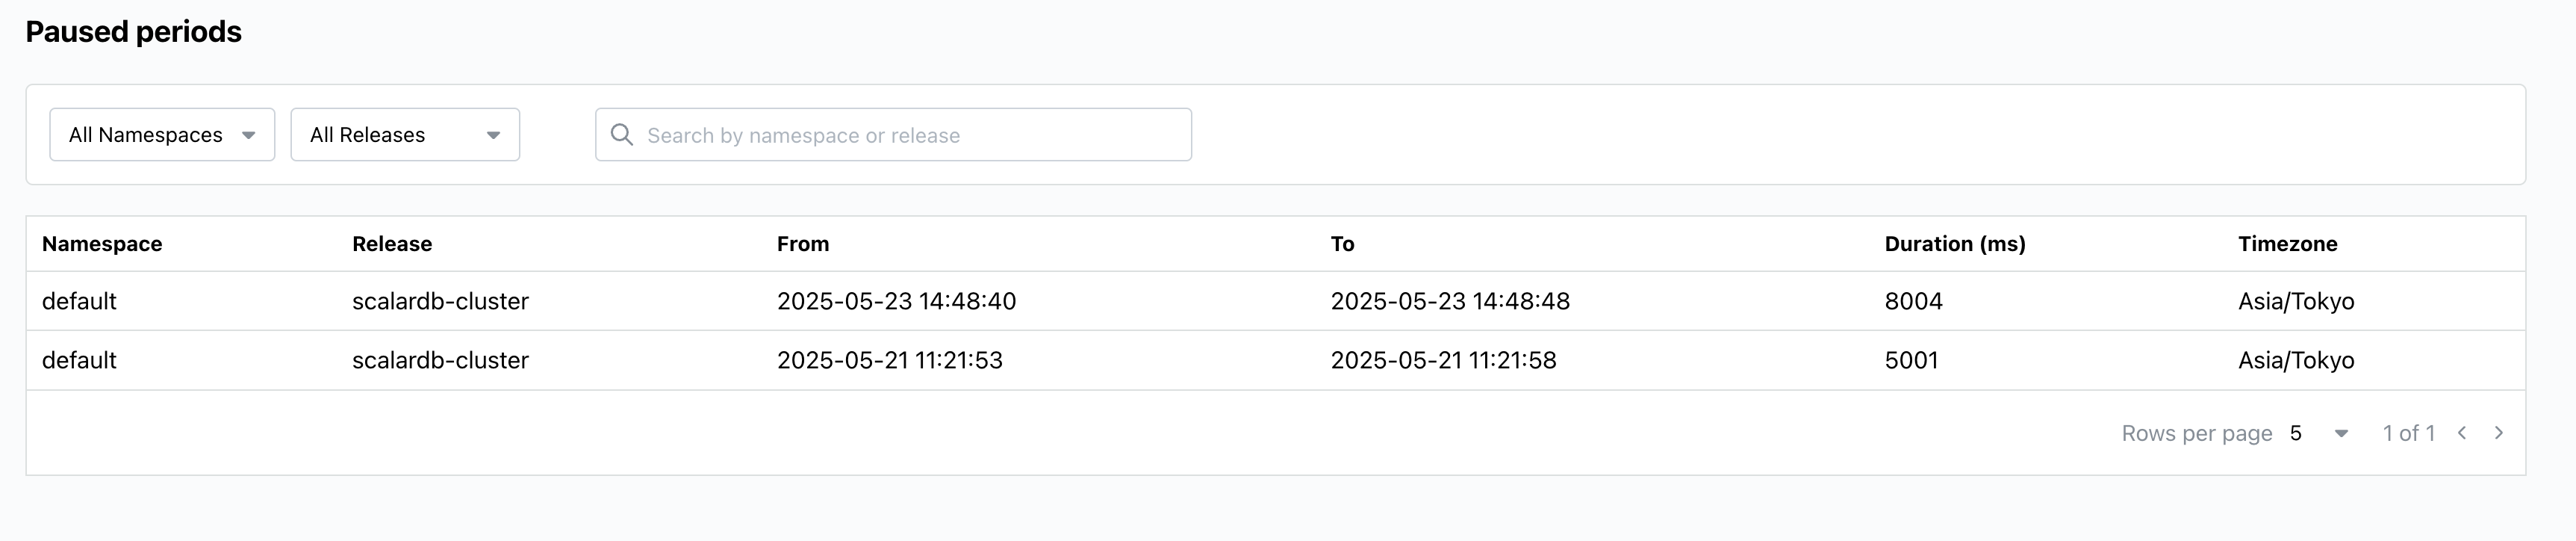Click the Paused periods heading
The width and height of the screenshot is (2576, 541).
tap(134, 32)
